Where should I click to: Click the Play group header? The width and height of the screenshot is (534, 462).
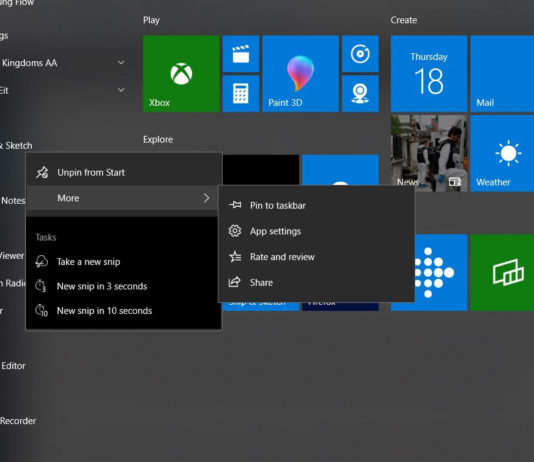151,20
